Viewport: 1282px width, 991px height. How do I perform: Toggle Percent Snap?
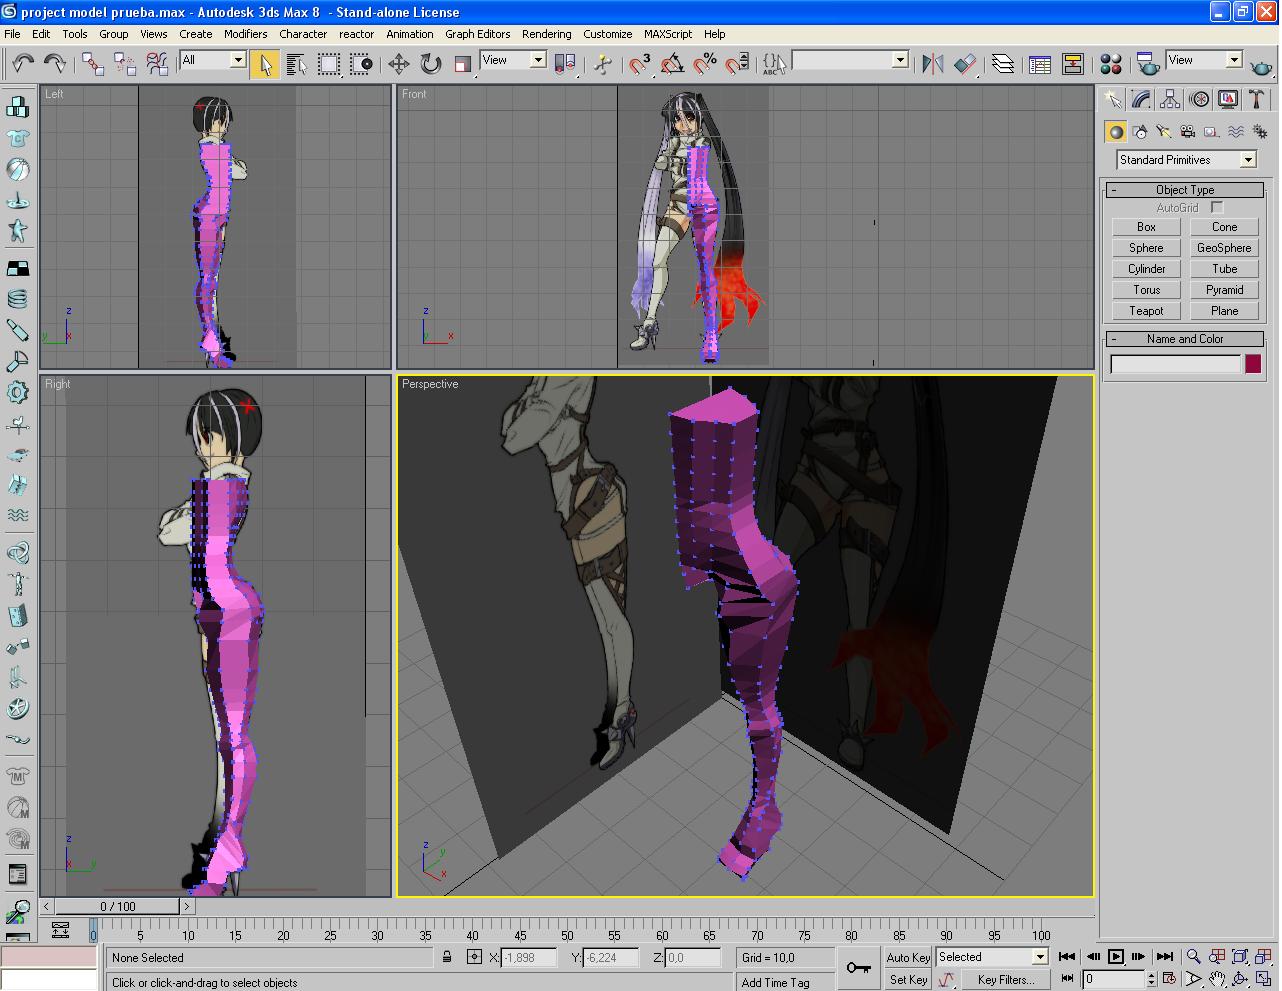[x=705, y=64]
